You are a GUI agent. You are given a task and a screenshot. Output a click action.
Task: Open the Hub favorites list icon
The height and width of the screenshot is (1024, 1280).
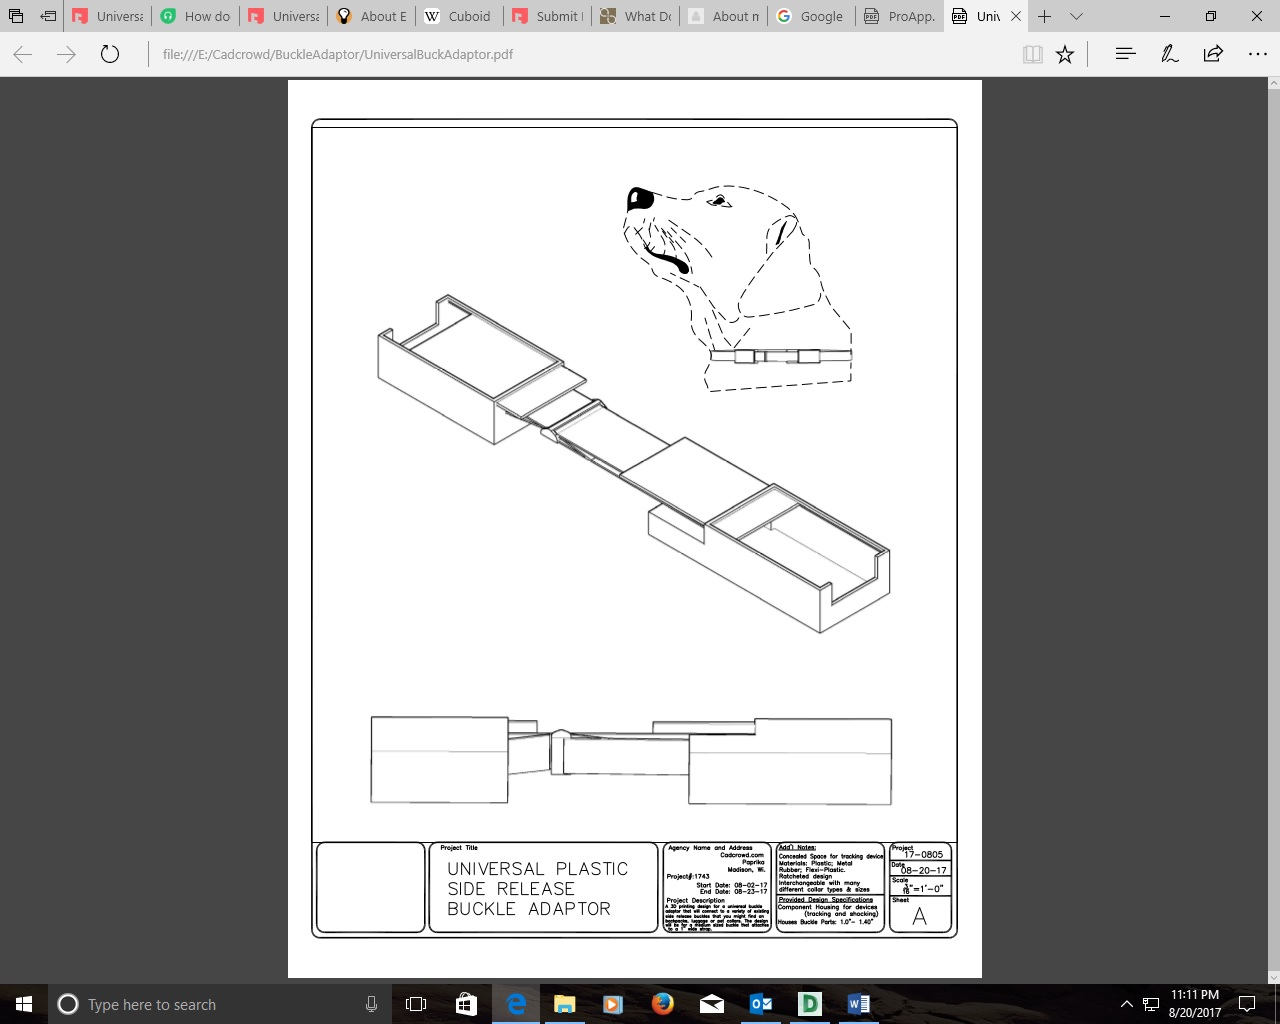point(1125,54)
